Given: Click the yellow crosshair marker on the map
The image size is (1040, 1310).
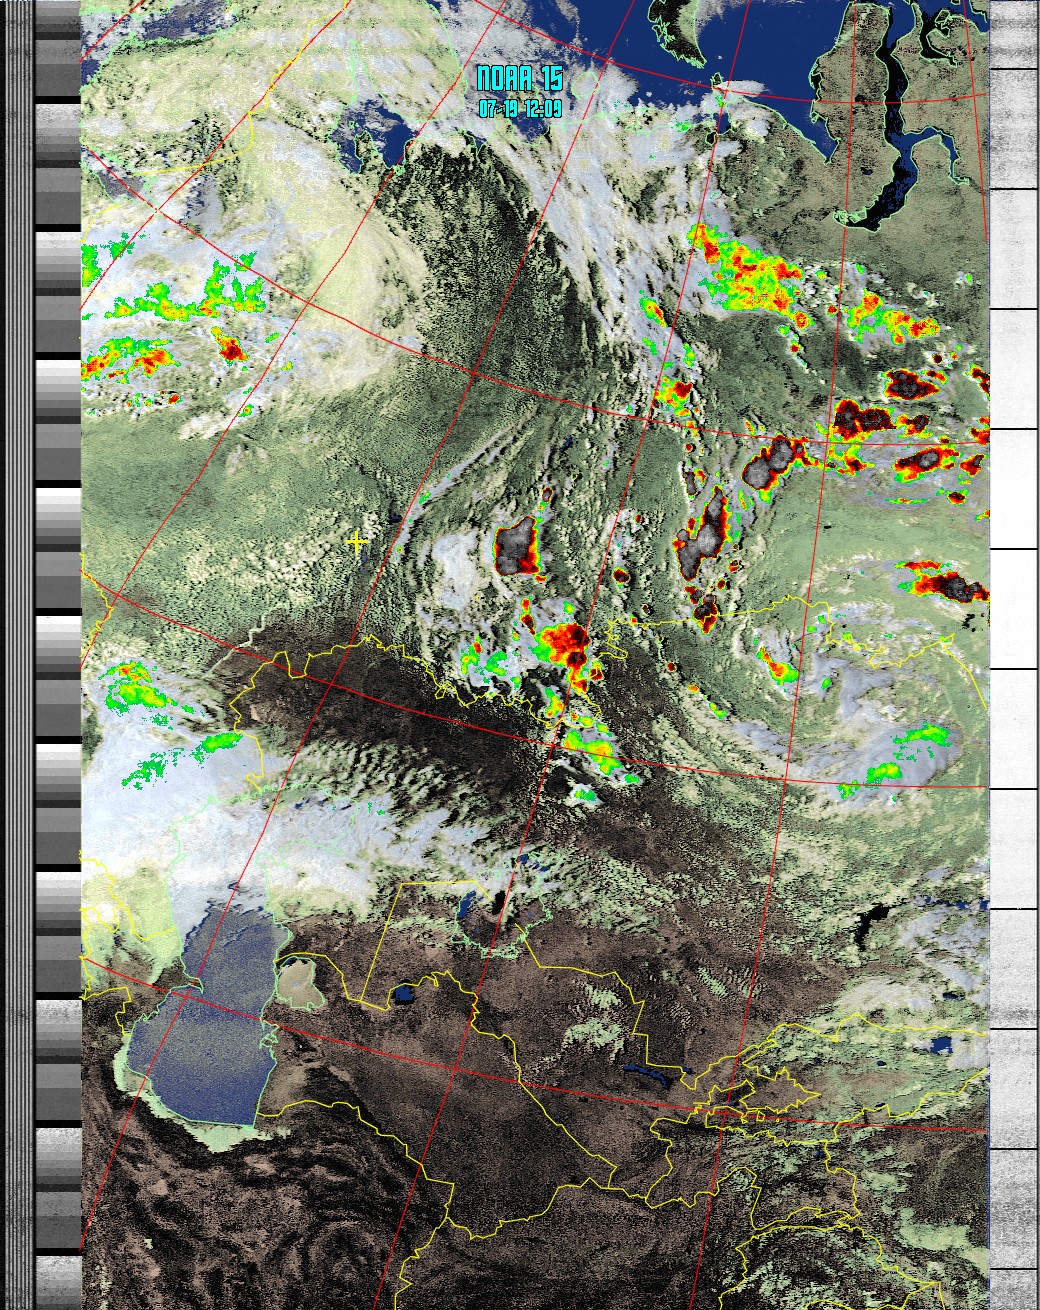Looking at the screenshot, I should (x=357, y=542).
